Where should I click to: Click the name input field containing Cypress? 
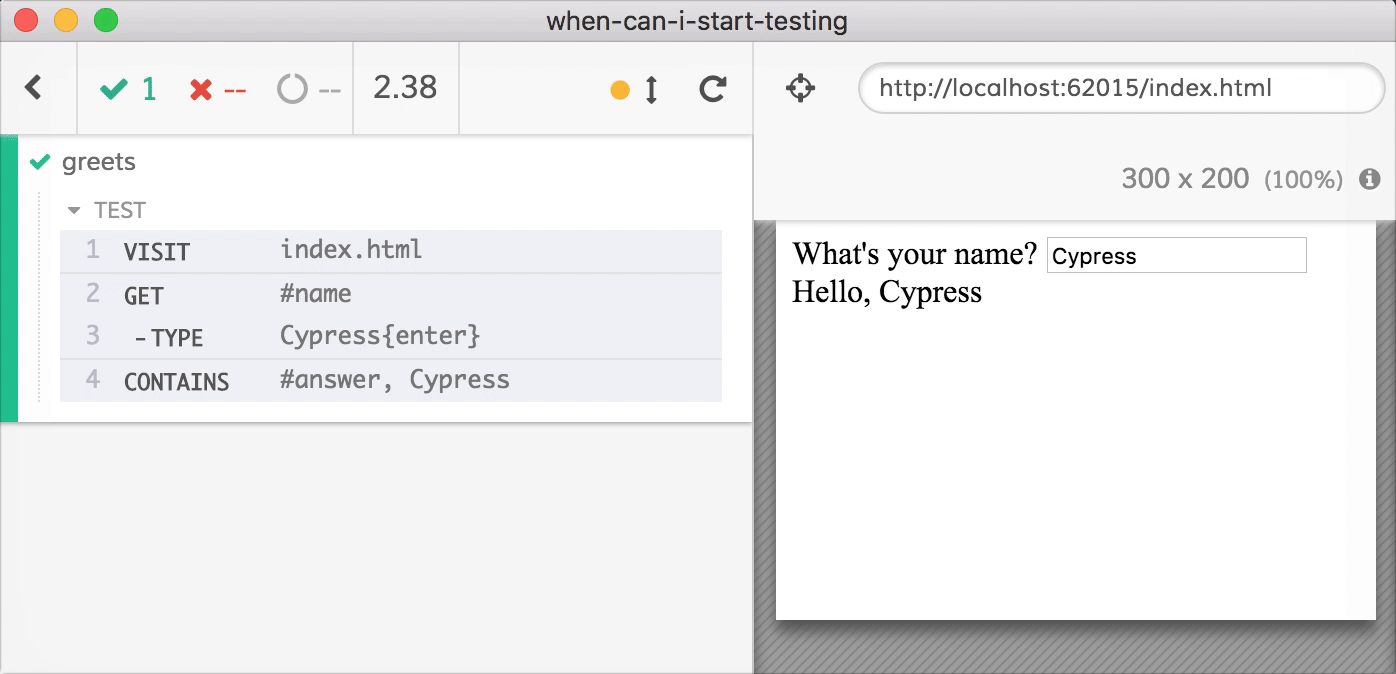(x=1176, y=256)
